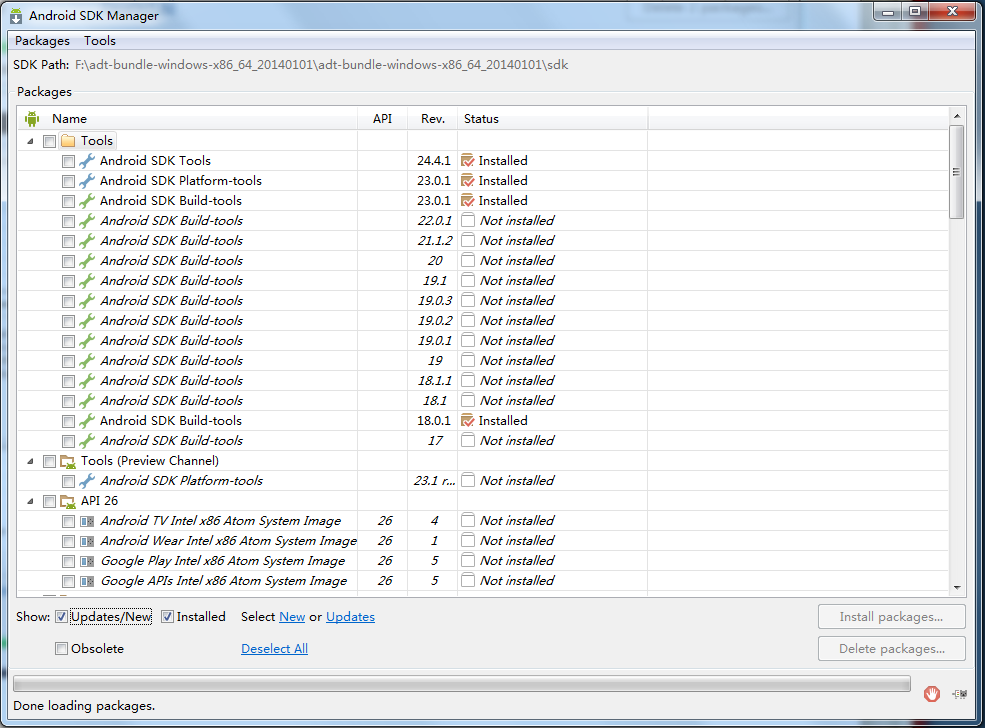985x728 pixels.
Task: Click the Deselect All link
Action: click(x=275, y=649)
